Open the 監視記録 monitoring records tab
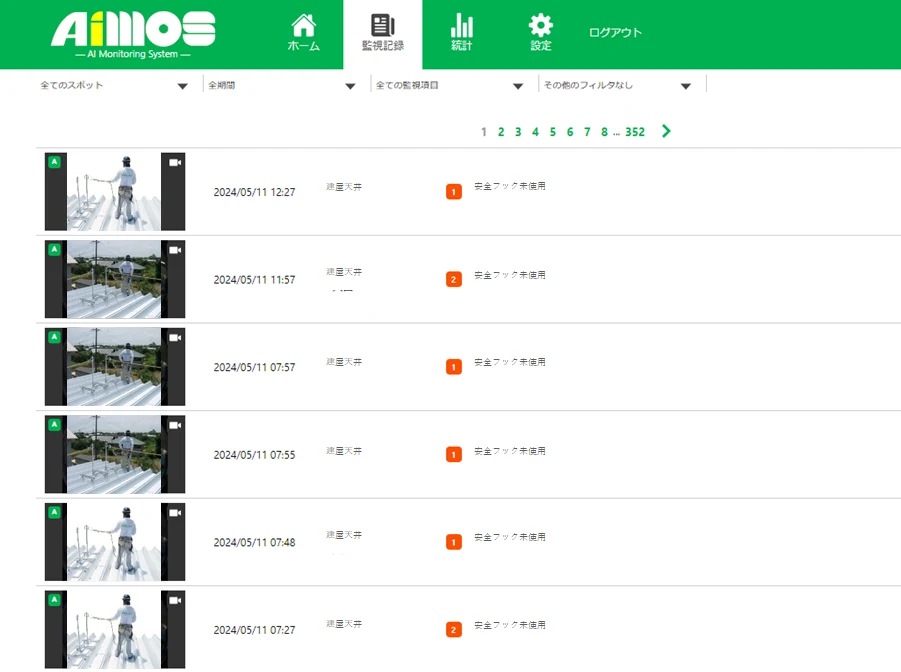Image resolution: width=901 pixels, height=672 pixels. tap(383, 34)
